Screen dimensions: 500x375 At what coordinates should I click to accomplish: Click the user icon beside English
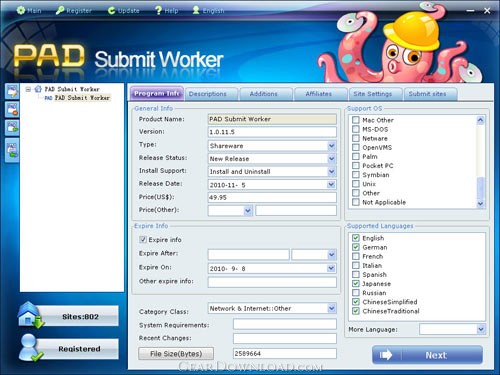point(196,10)
